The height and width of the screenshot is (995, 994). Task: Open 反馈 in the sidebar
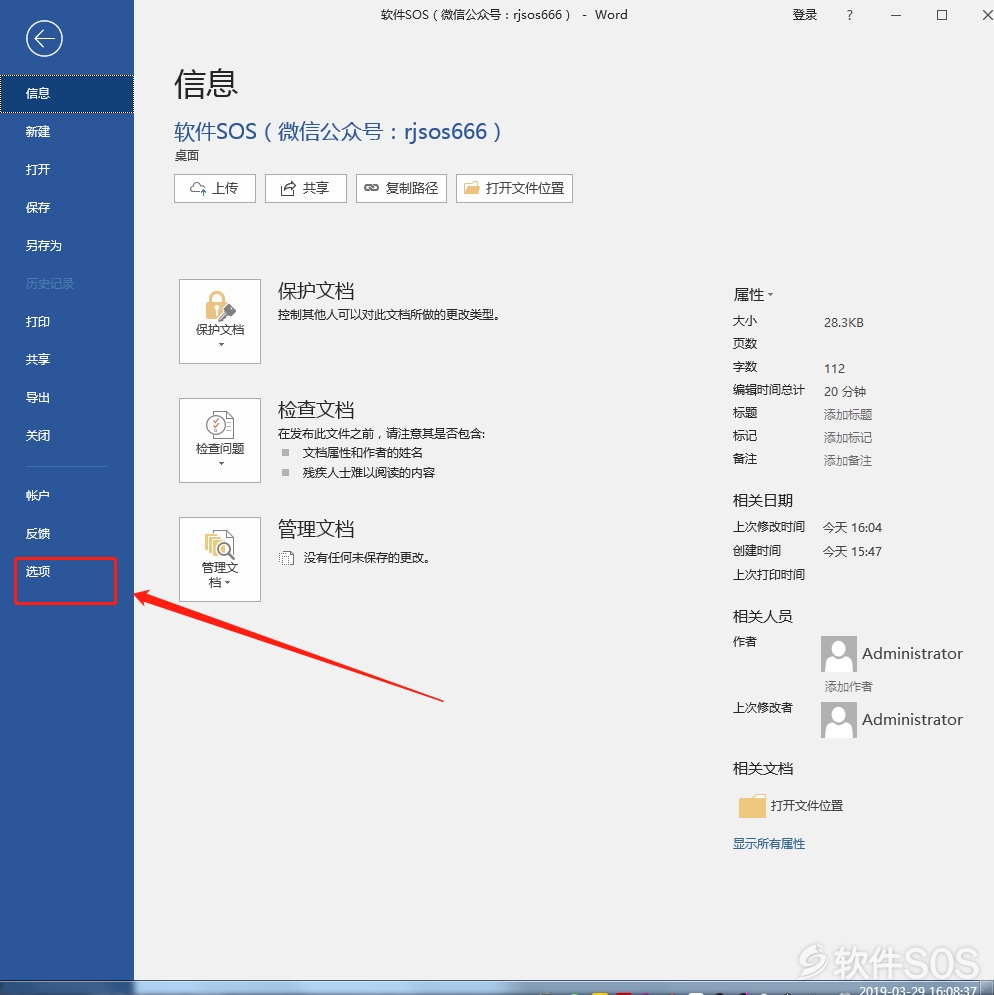[x=67, y=534]
